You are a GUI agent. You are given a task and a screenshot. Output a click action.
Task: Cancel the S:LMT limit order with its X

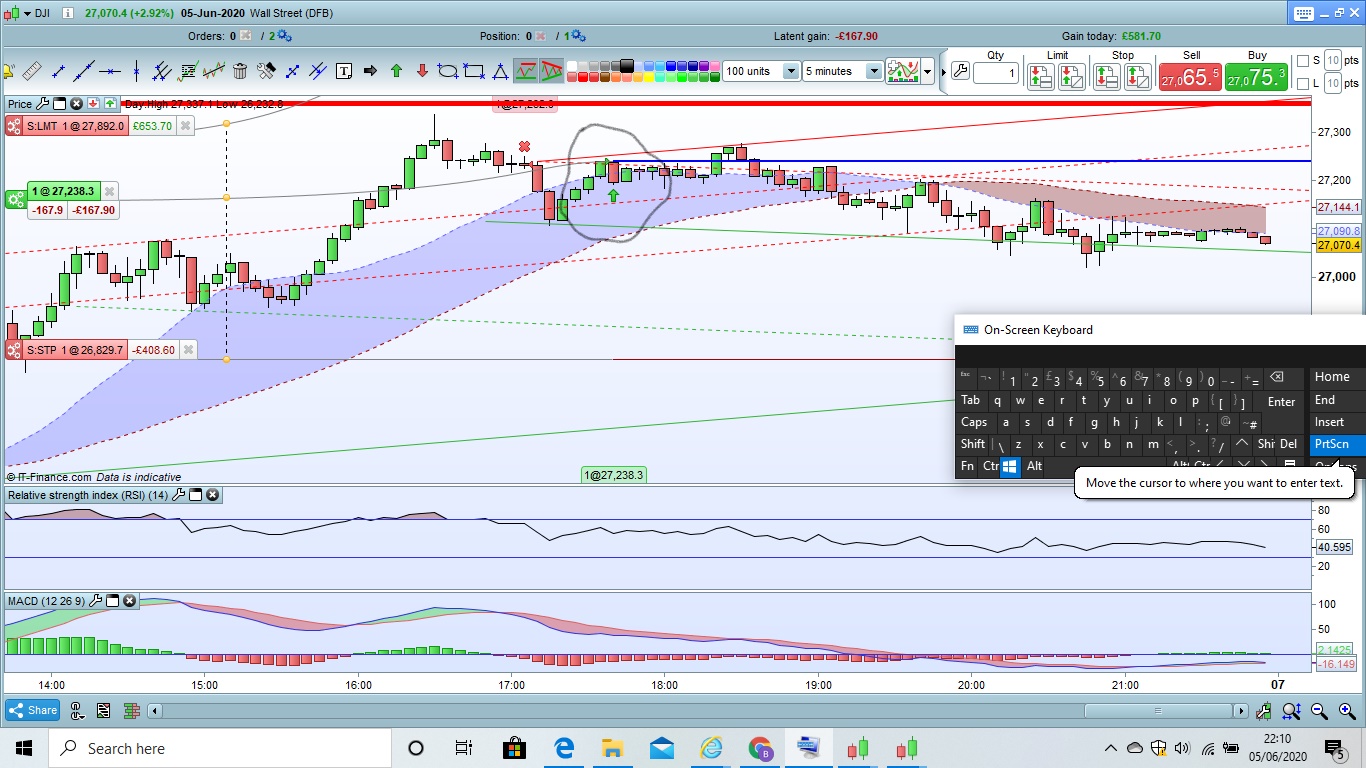[187, 126]
